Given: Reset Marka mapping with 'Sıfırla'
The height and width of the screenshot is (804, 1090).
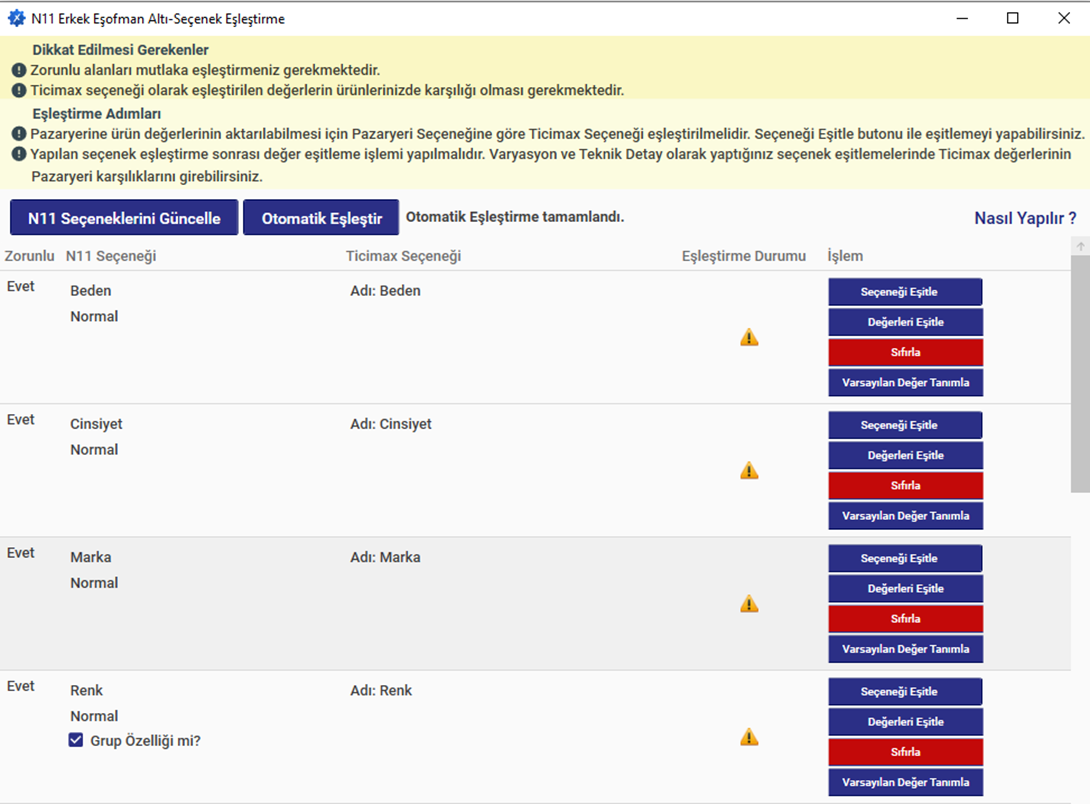Looking at the screenshot, I should click(x=905, y=619).
